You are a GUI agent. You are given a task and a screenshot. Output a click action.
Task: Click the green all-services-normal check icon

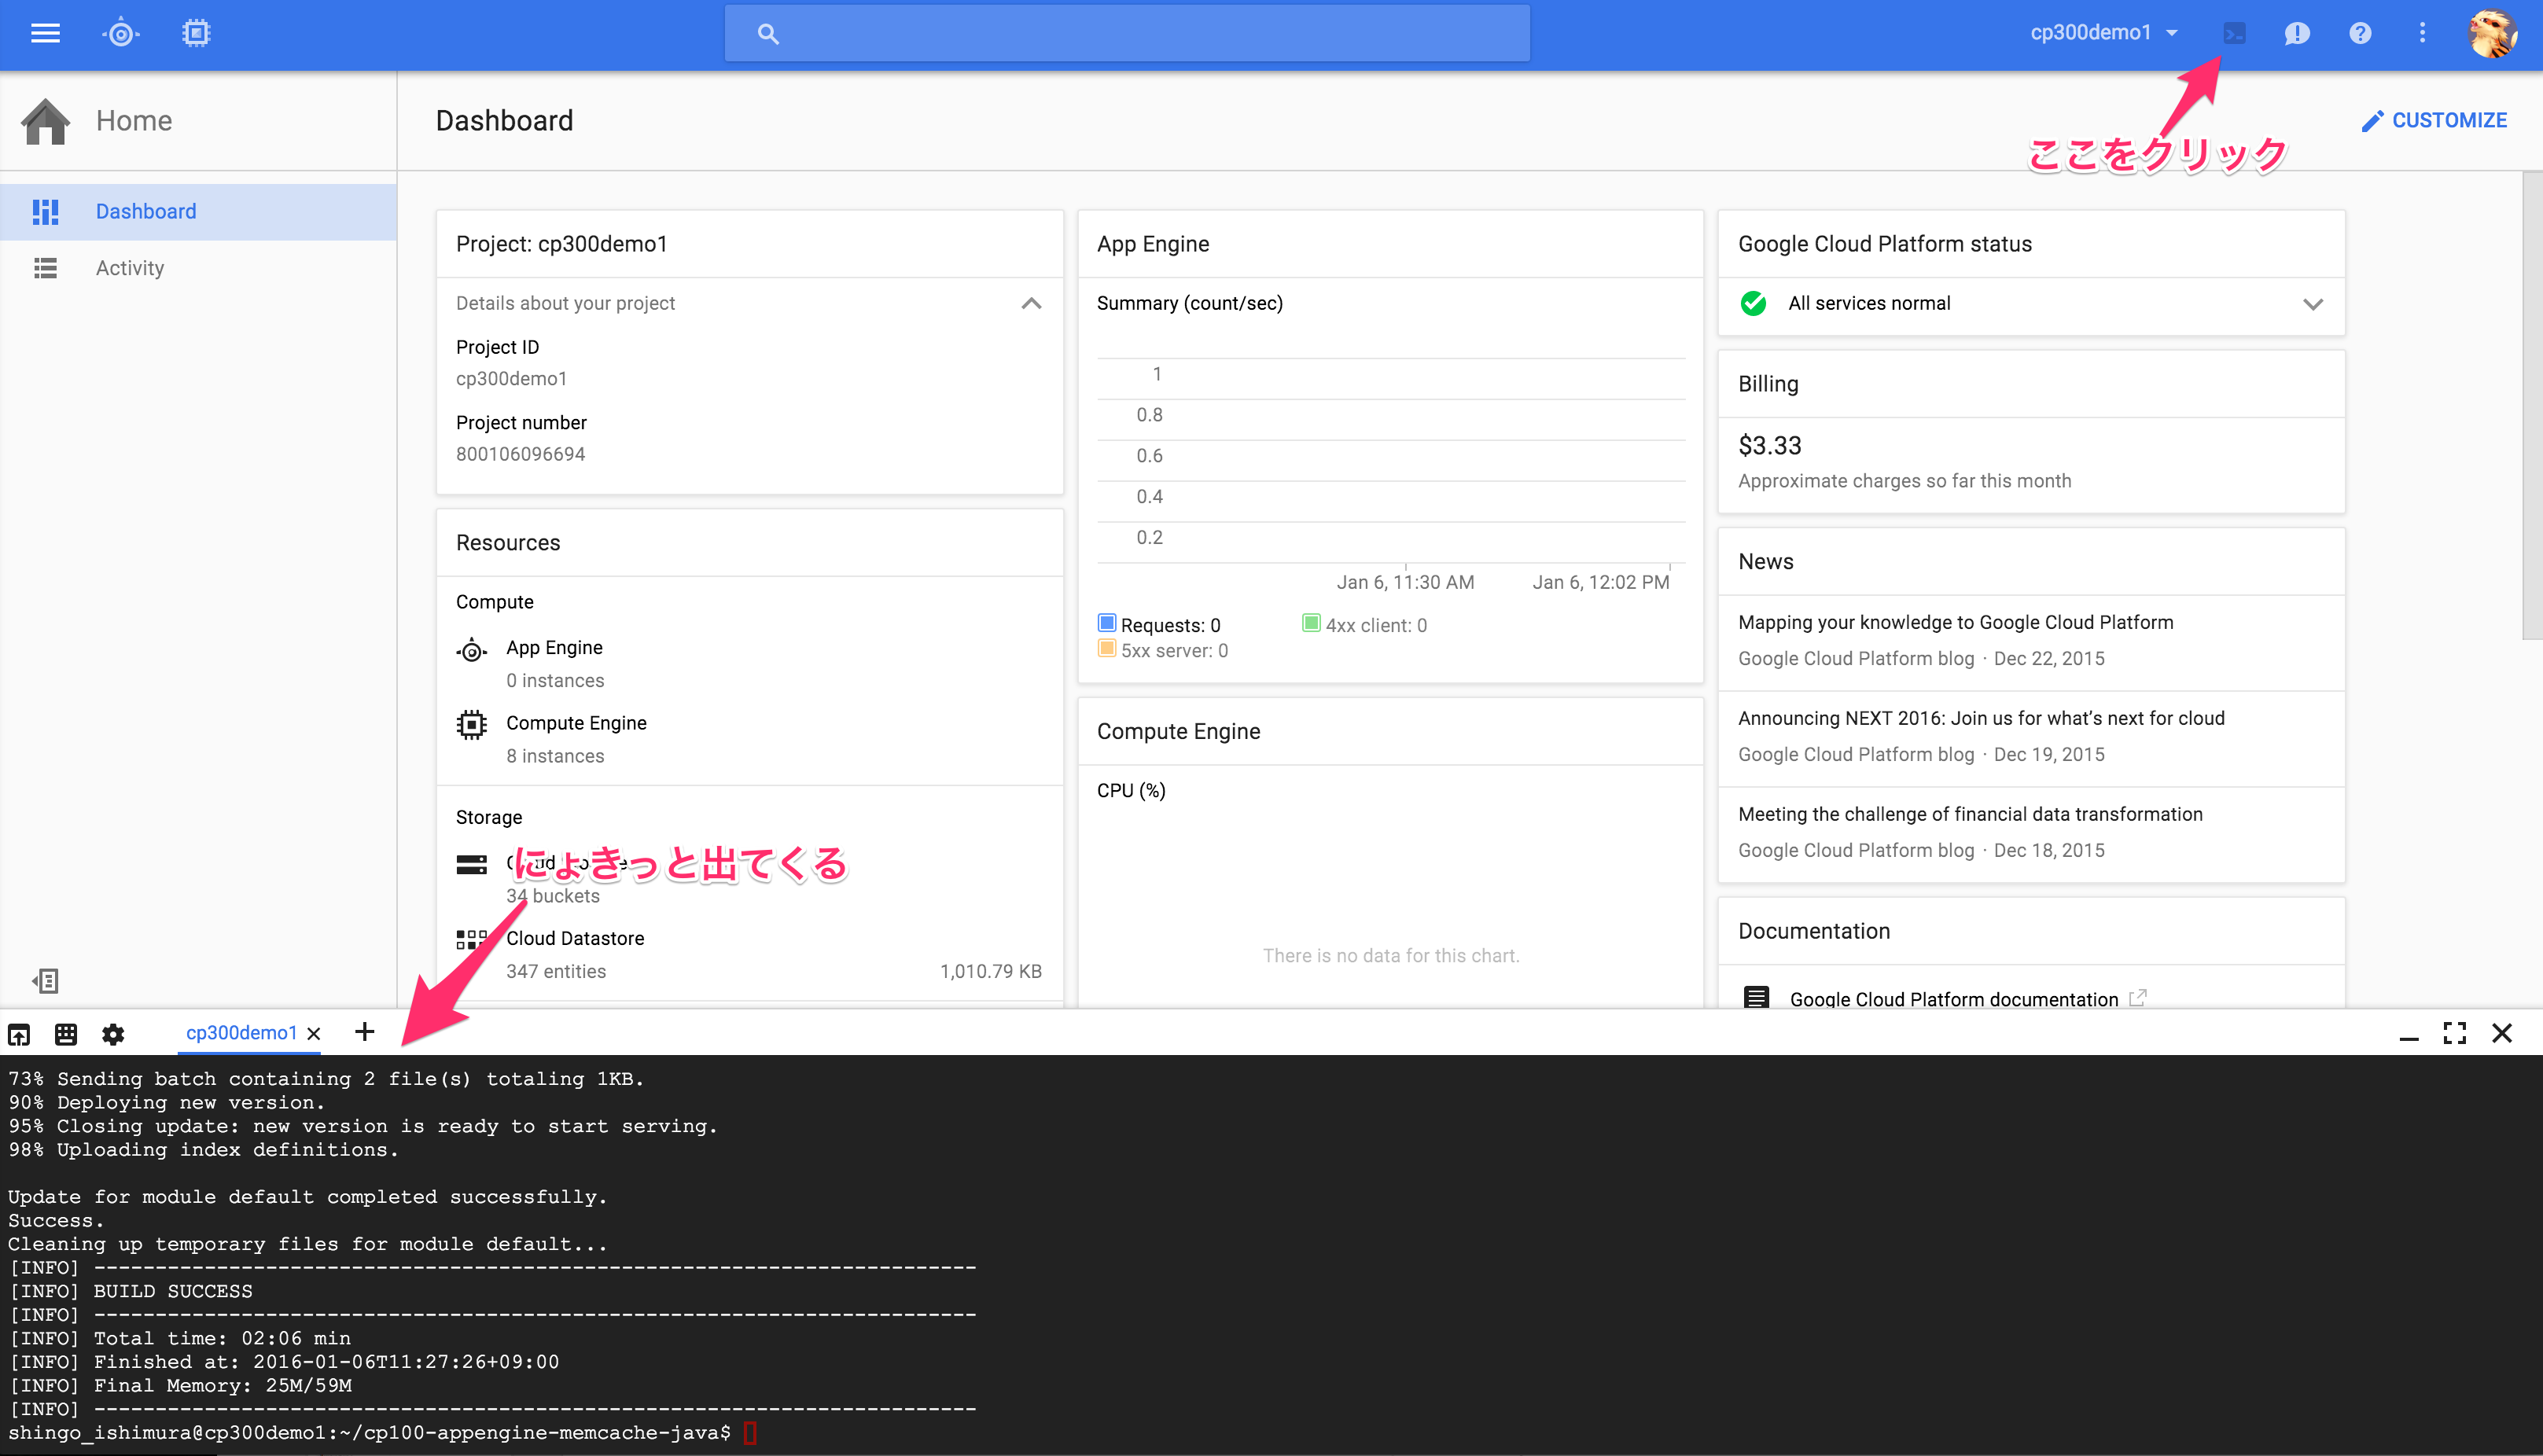1753,303
